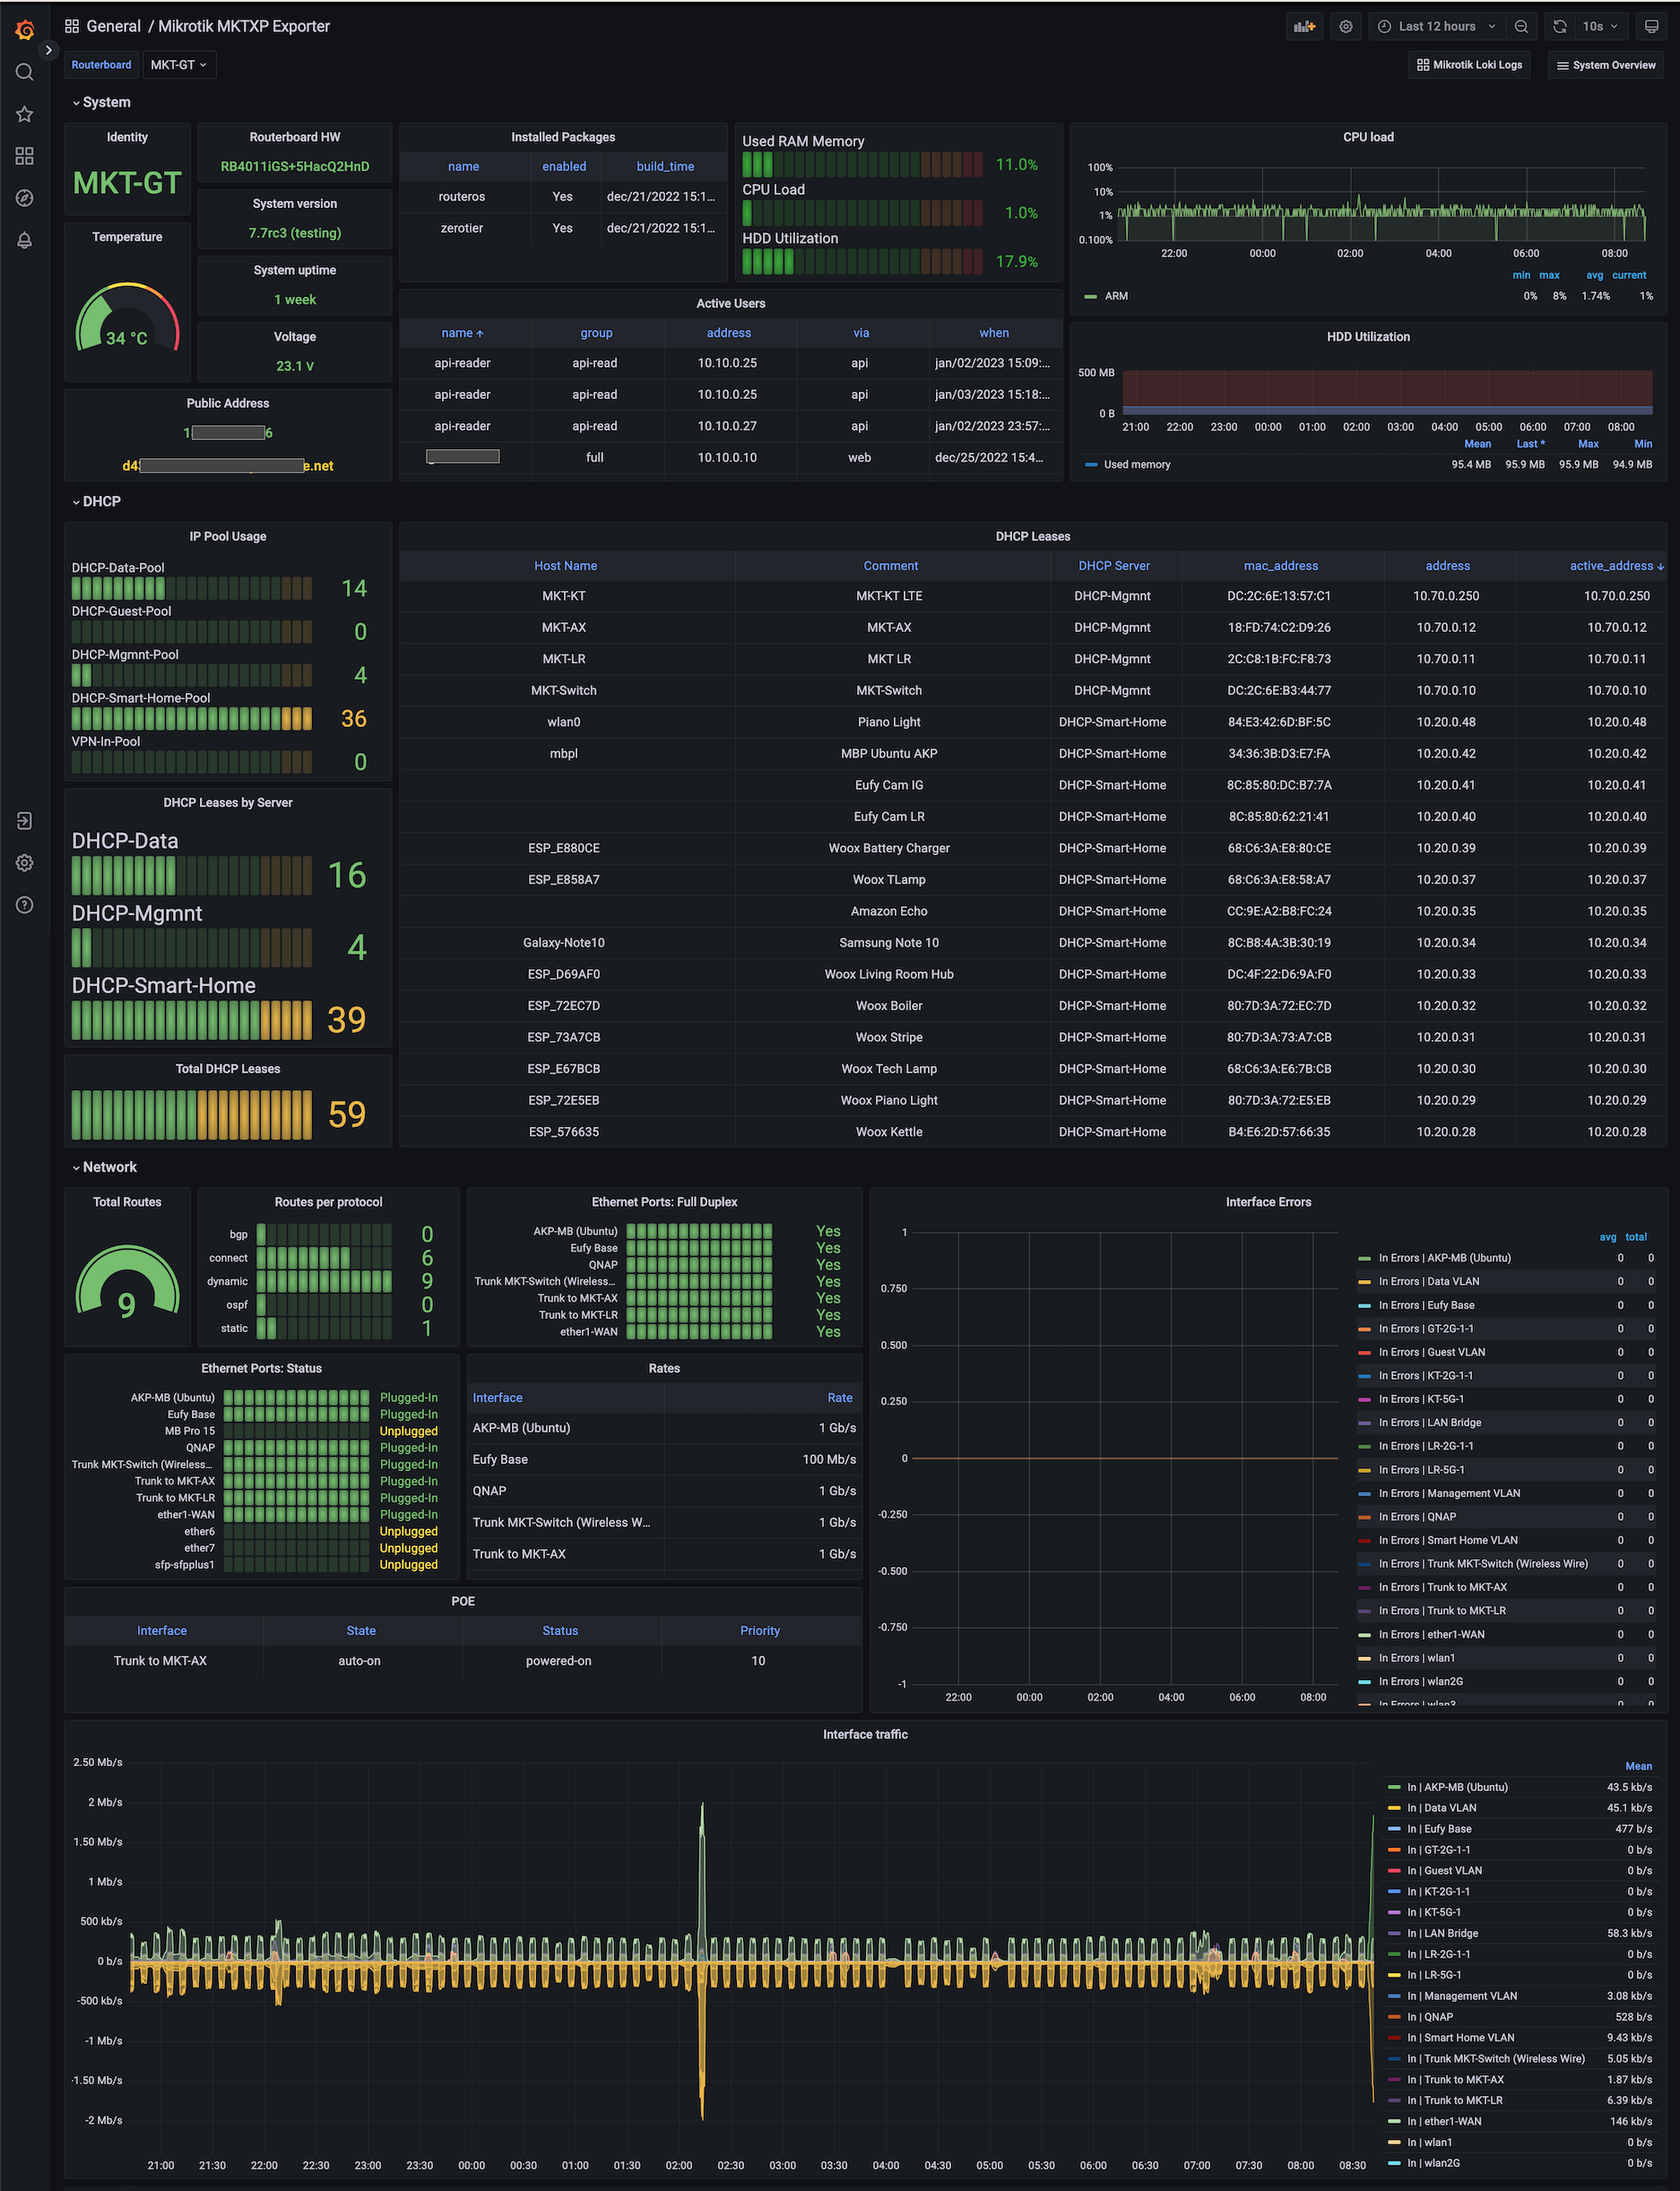Sort Rates table by Interface column
The height and width of the screenshot is (2191, 1680).
click(498, 1398)
